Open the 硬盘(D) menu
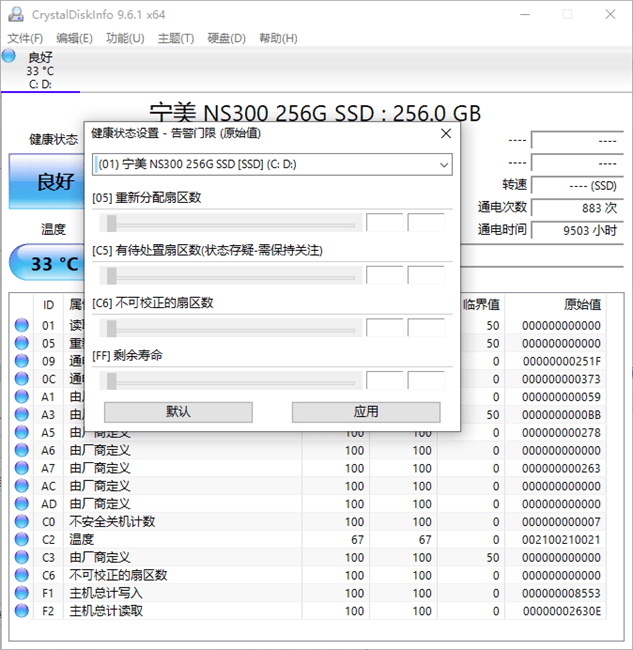Viewport: 633px width, 650px height. click(226, 38)
